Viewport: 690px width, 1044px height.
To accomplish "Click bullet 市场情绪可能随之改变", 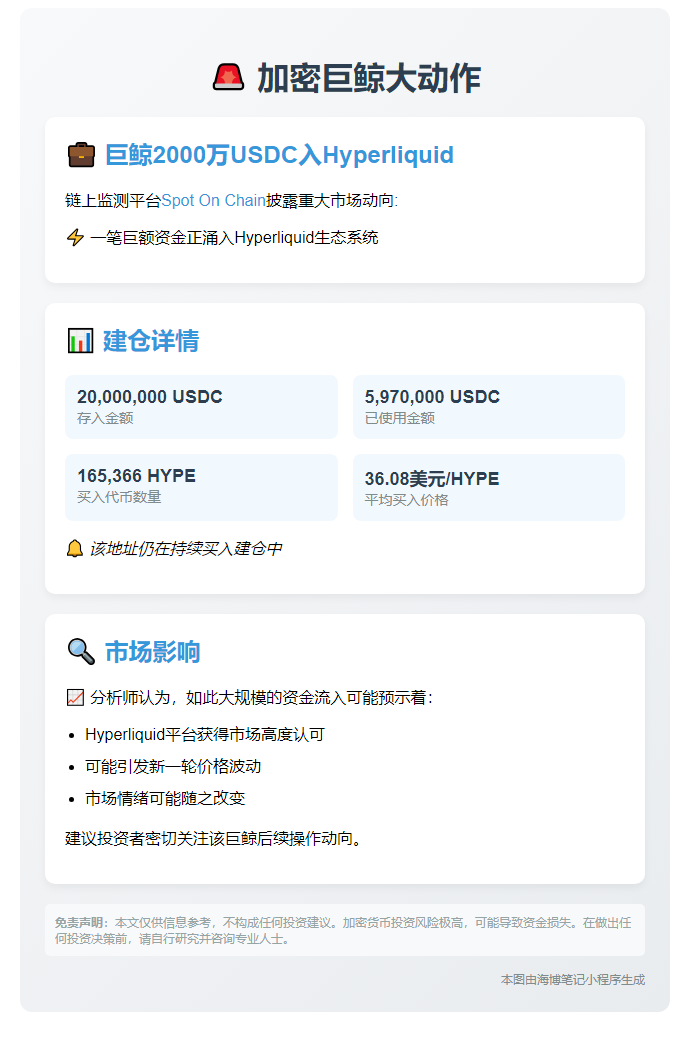I will (165, 799).
